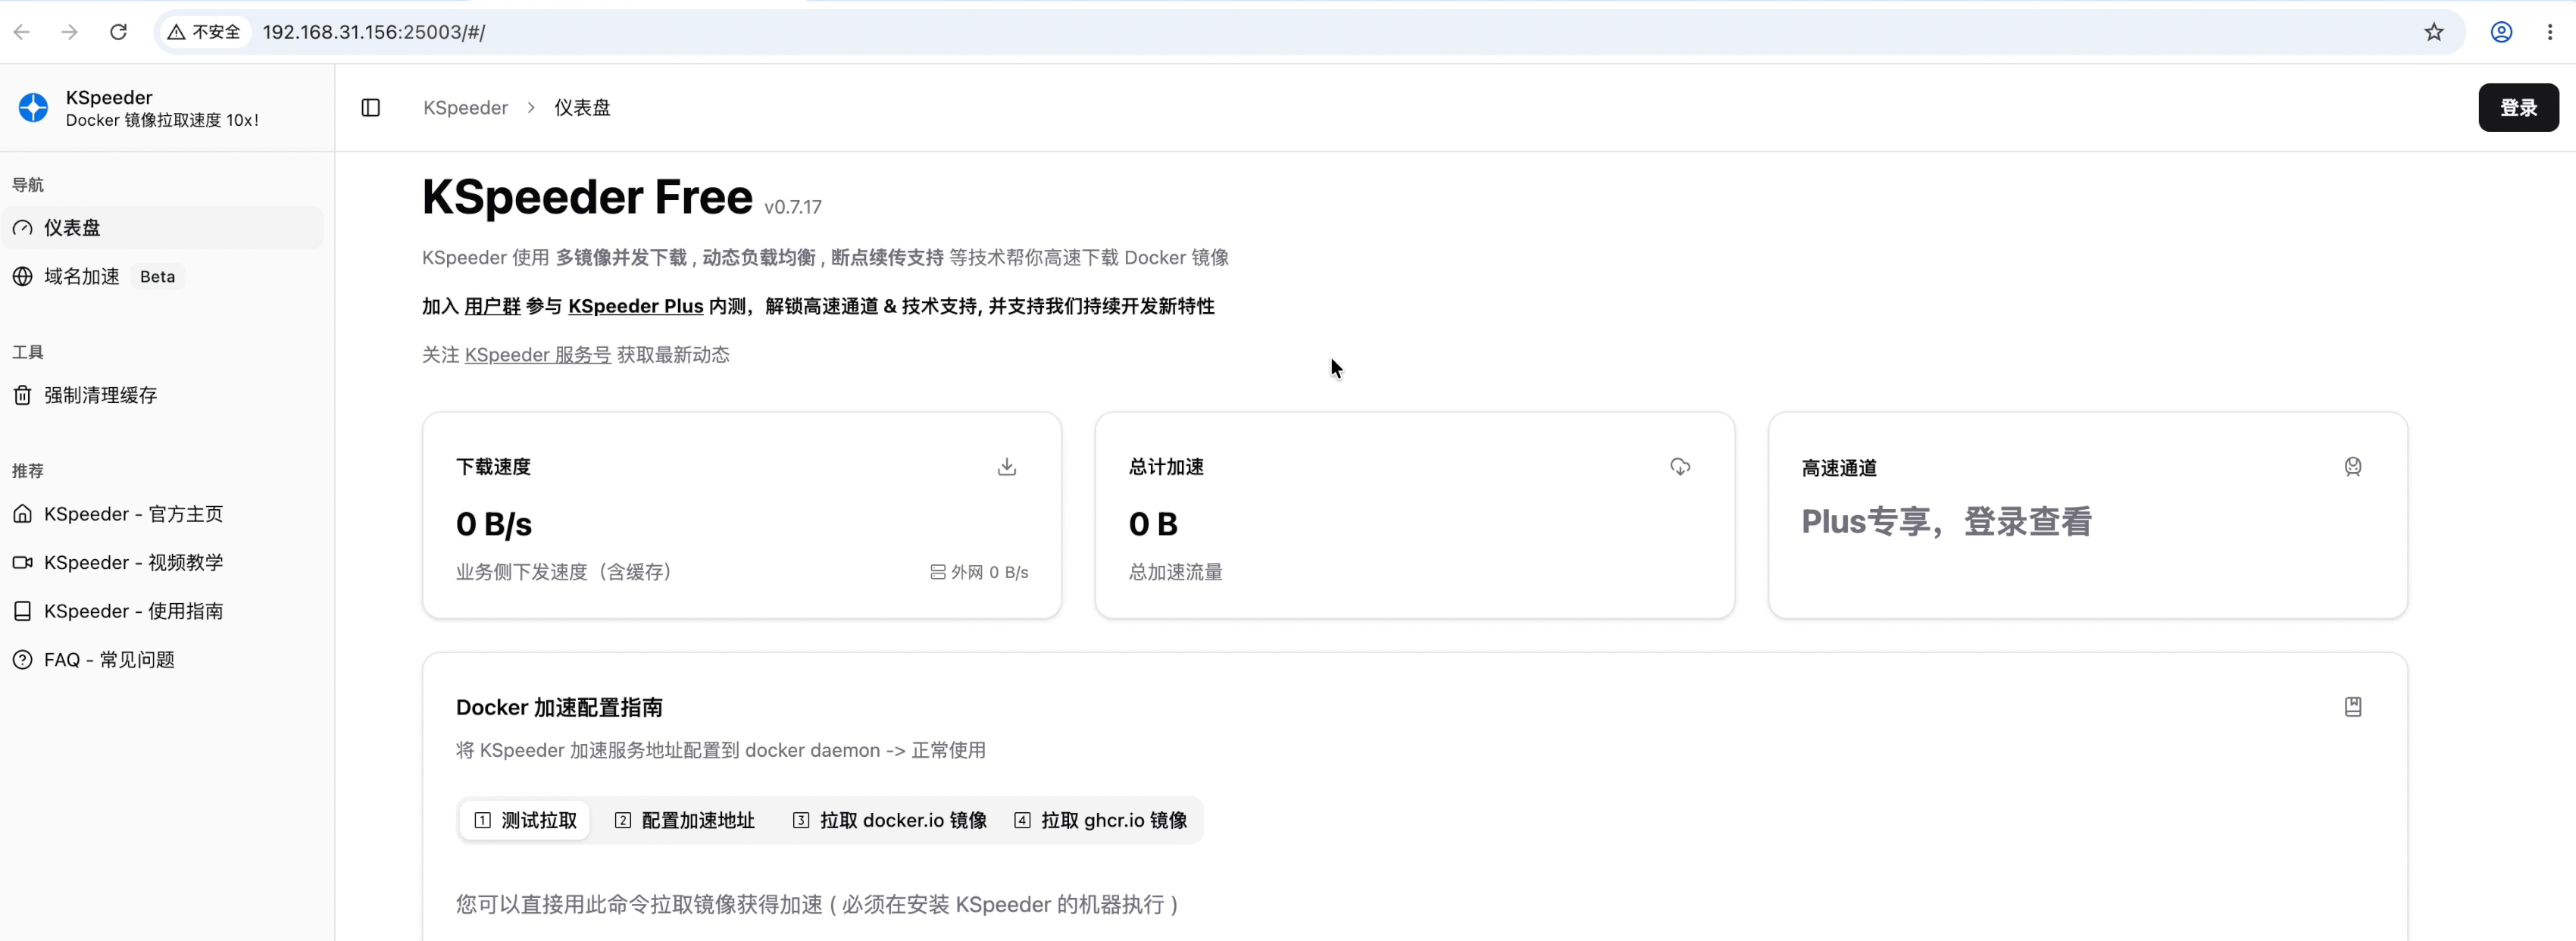The width and height of the screenshot is (2576, 941).
Task: Bookmark page with star icon
Action: tap(2434, 32)
